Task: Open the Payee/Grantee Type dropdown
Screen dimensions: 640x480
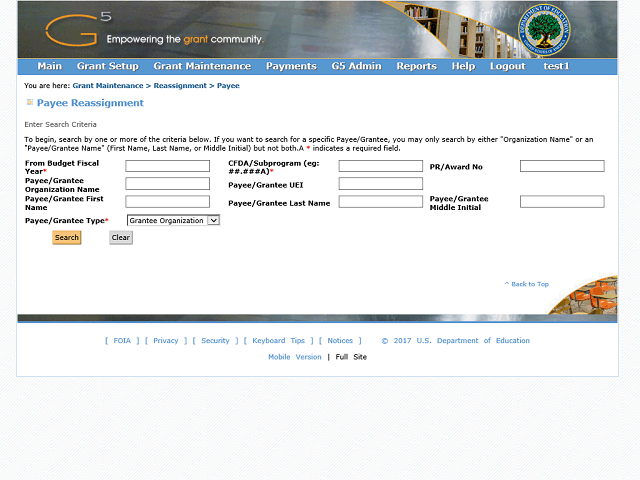Action: click(173, 220)
